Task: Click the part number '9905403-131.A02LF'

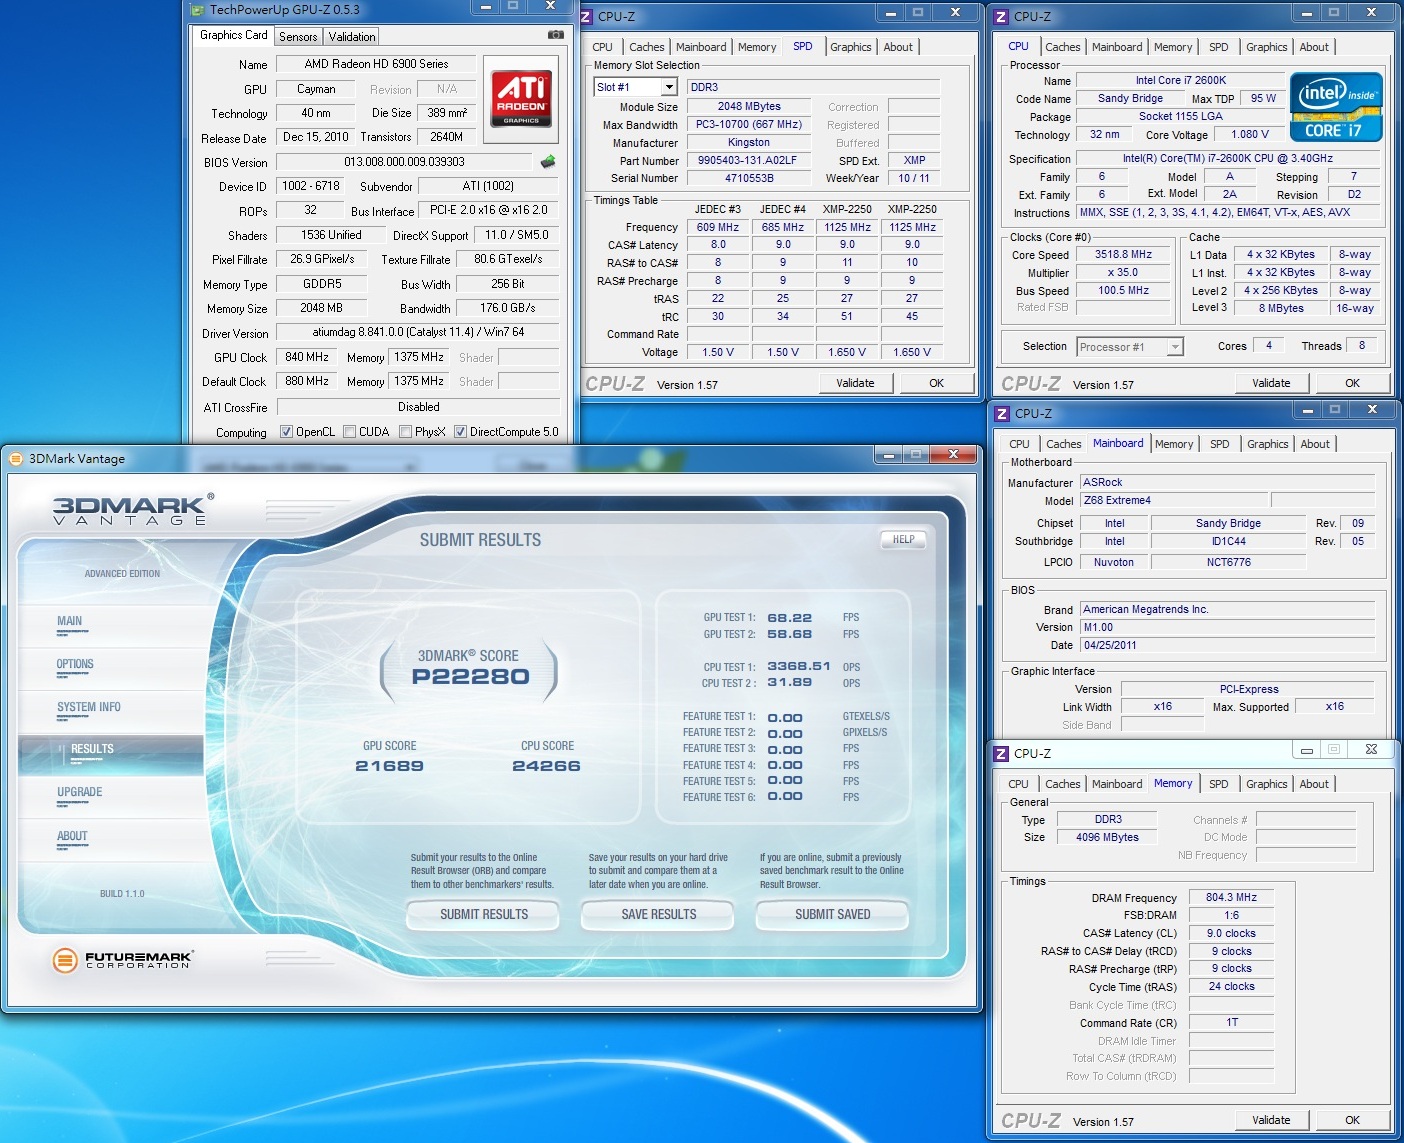Action: click(747, 160)
